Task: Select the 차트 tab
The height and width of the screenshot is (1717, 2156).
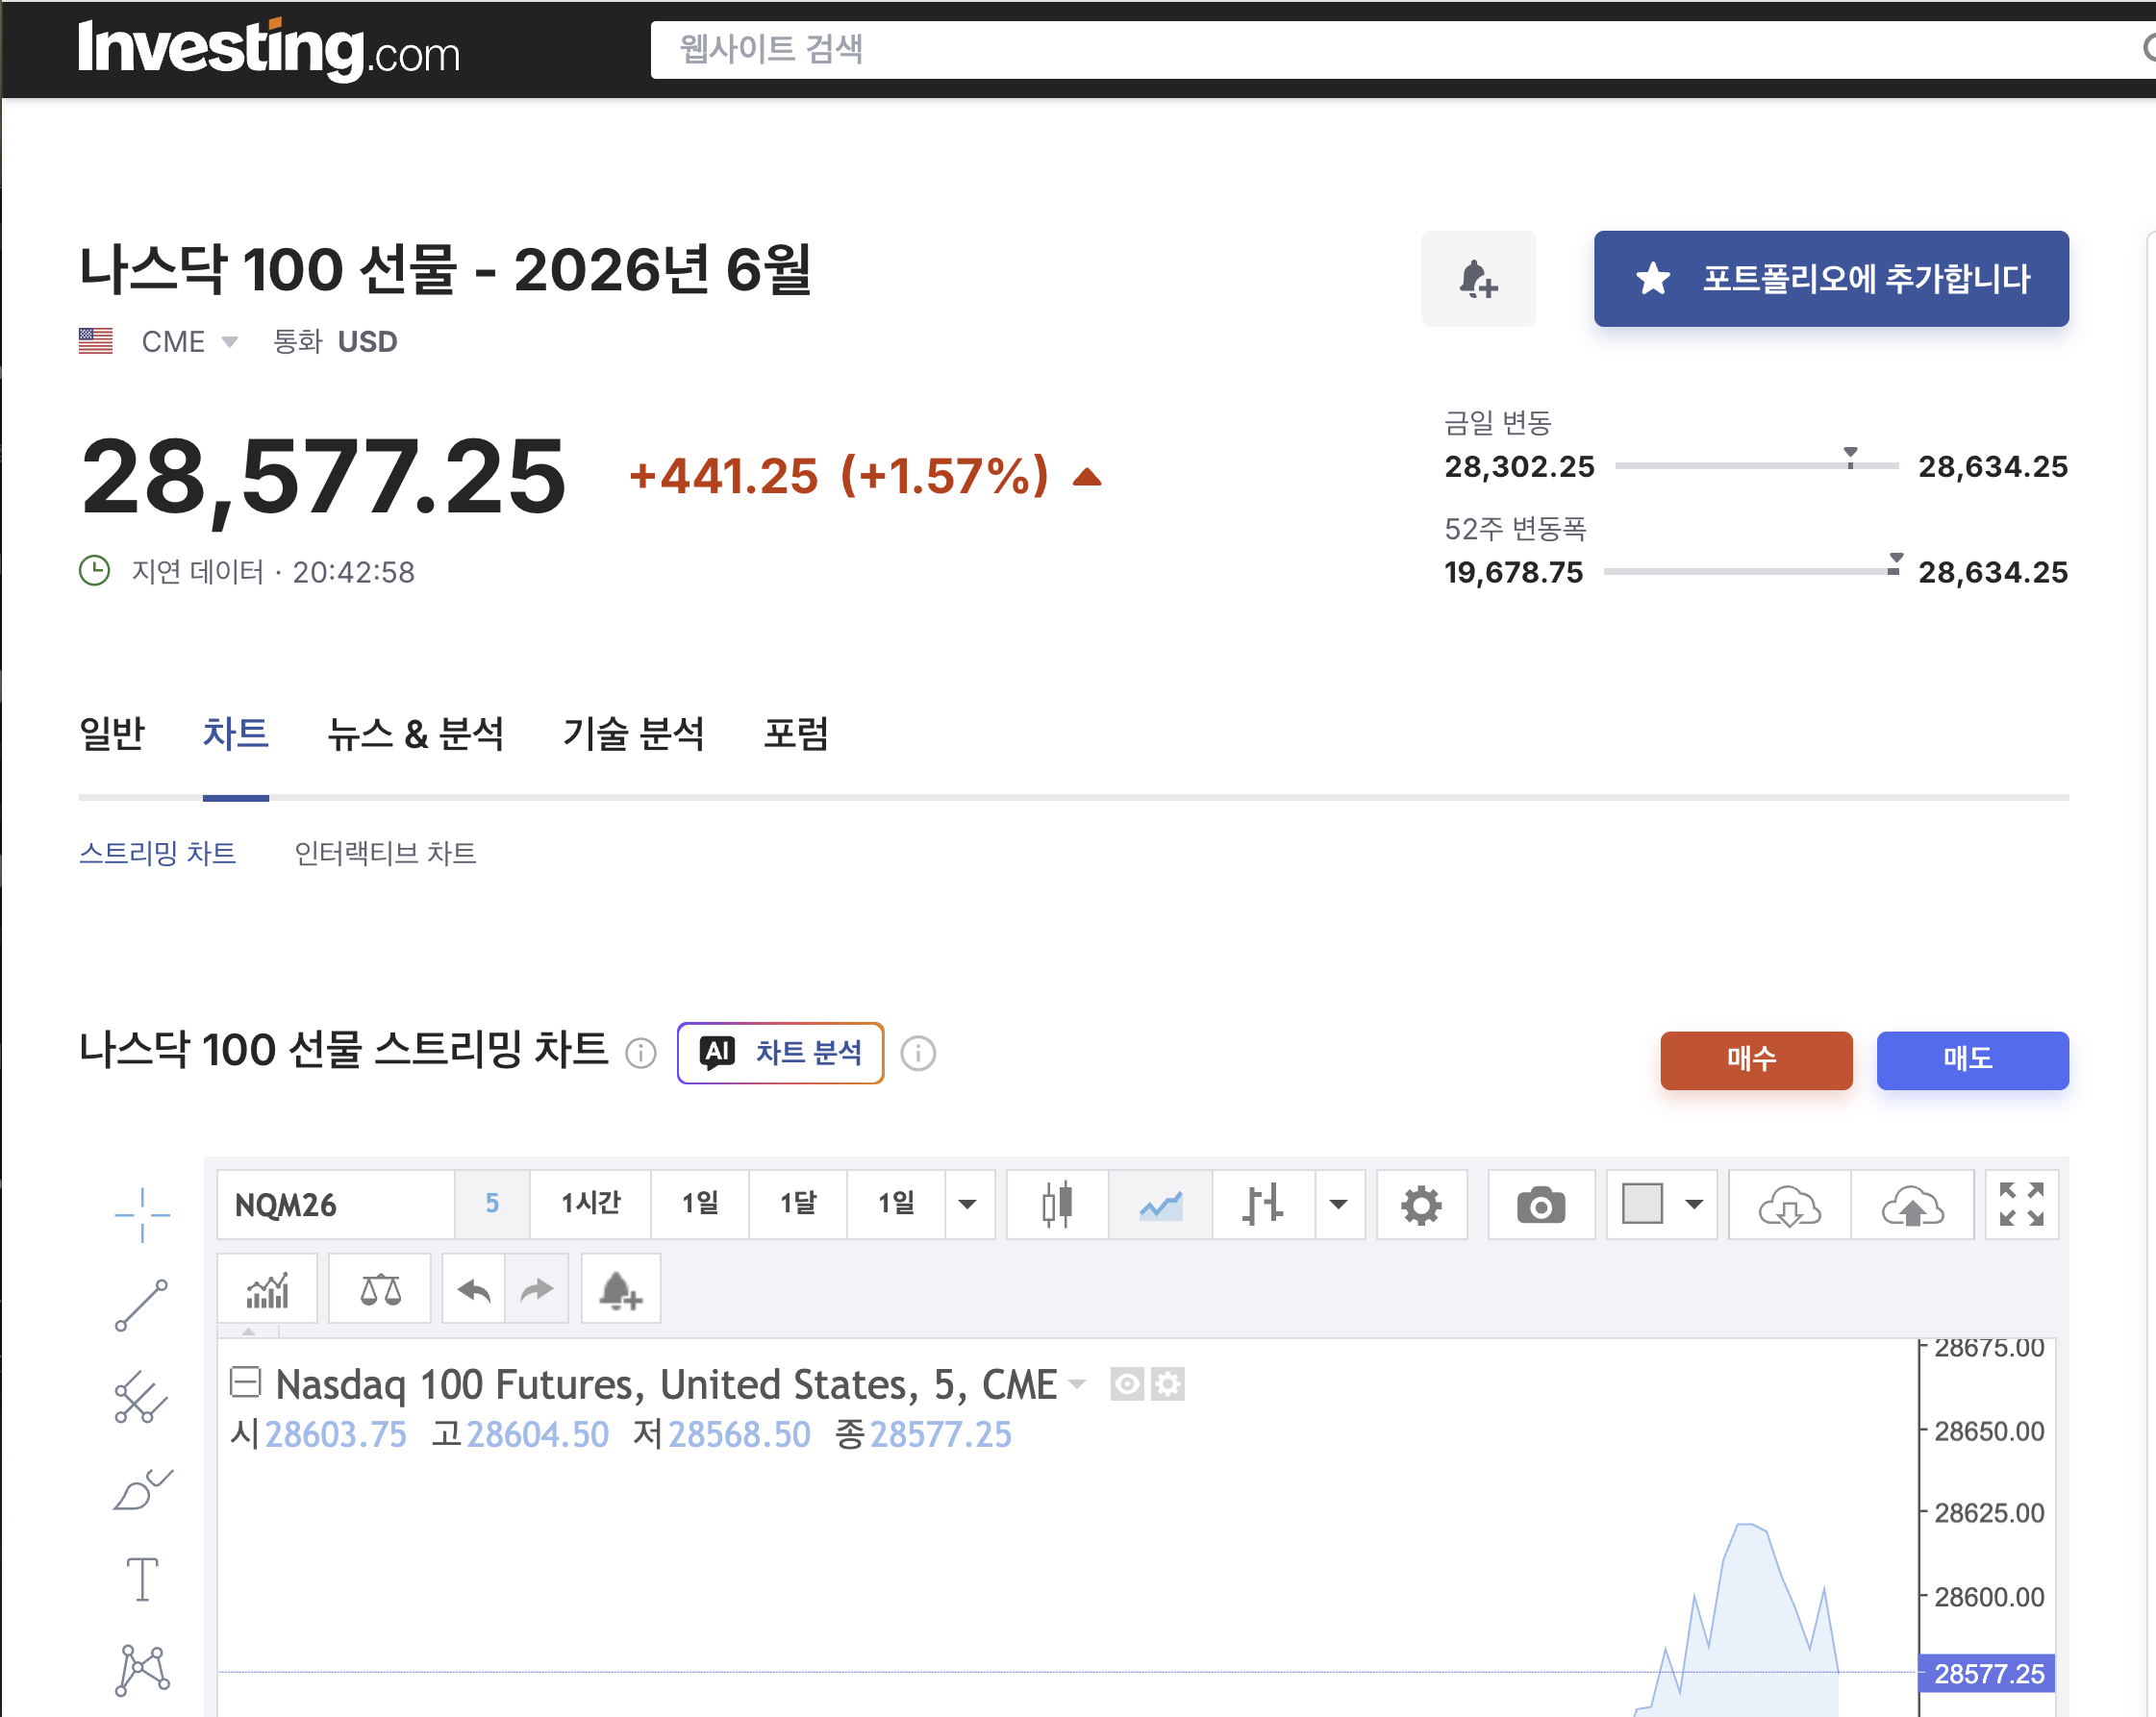Action: tap(236, 733)
